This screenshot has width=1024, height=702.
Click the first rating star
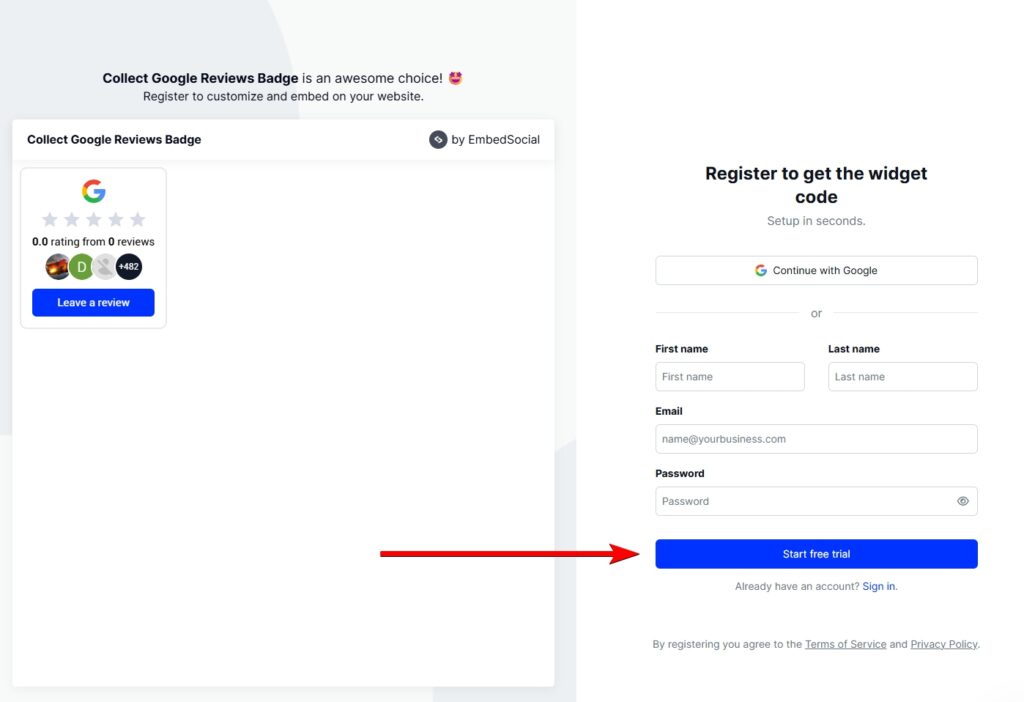(50, 219)
